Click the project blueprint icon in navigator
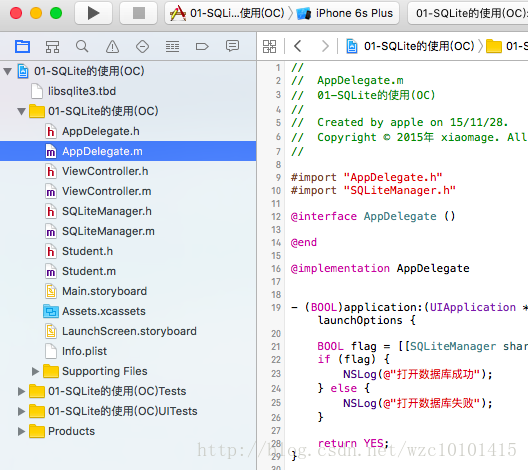 coord(23,71)
